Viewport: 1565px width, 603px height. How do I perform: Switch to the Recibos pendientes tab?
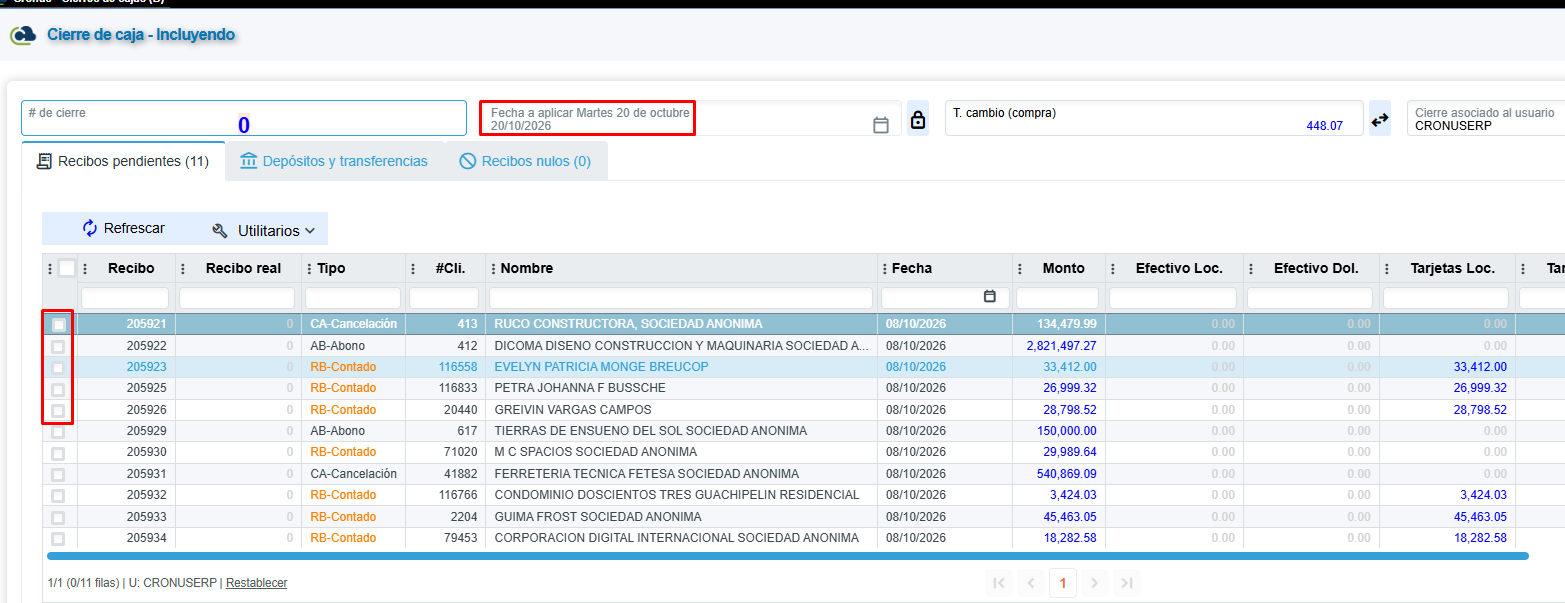123,161
